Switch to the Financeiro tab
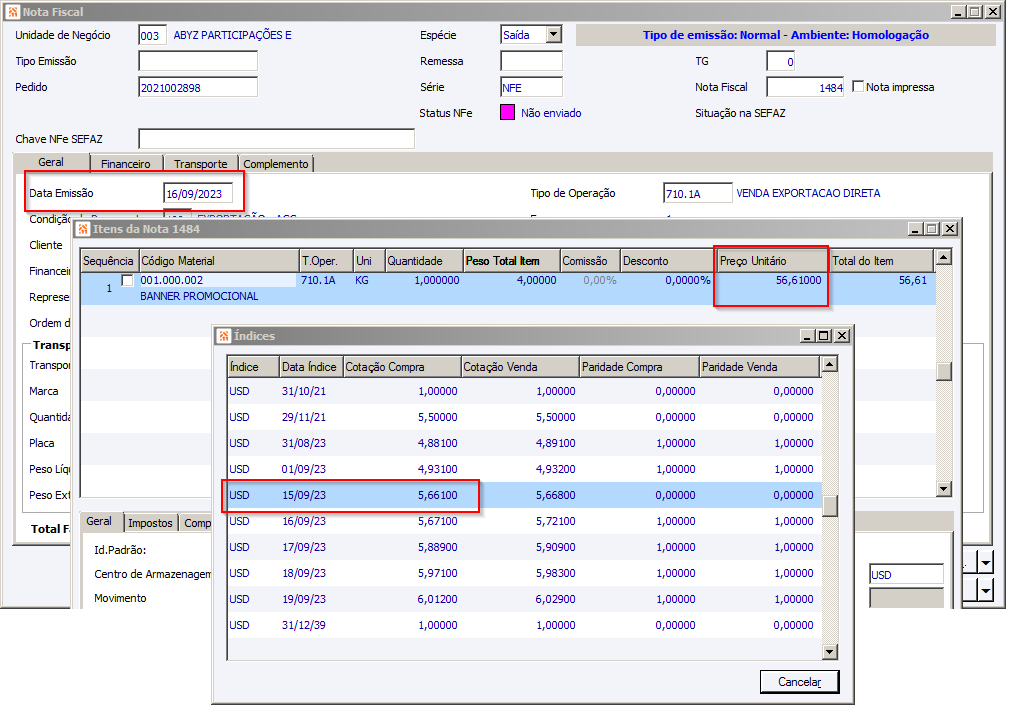This screenshot has width=1010, height=712. [x=126, y=163]
